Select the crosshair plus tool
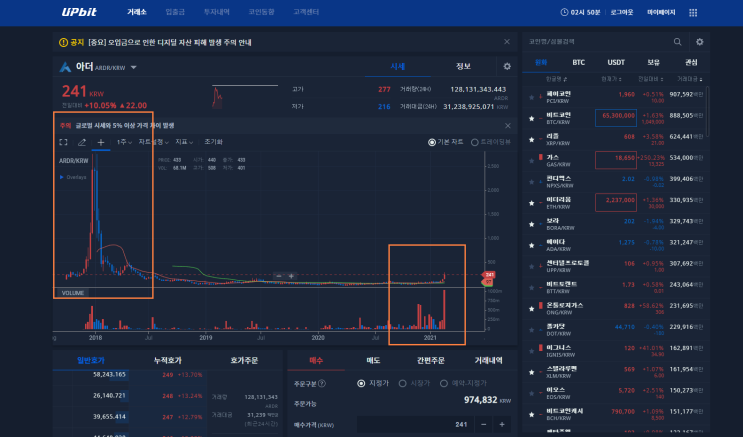Viewport: 743px width, 437px height. click(100, 142)
